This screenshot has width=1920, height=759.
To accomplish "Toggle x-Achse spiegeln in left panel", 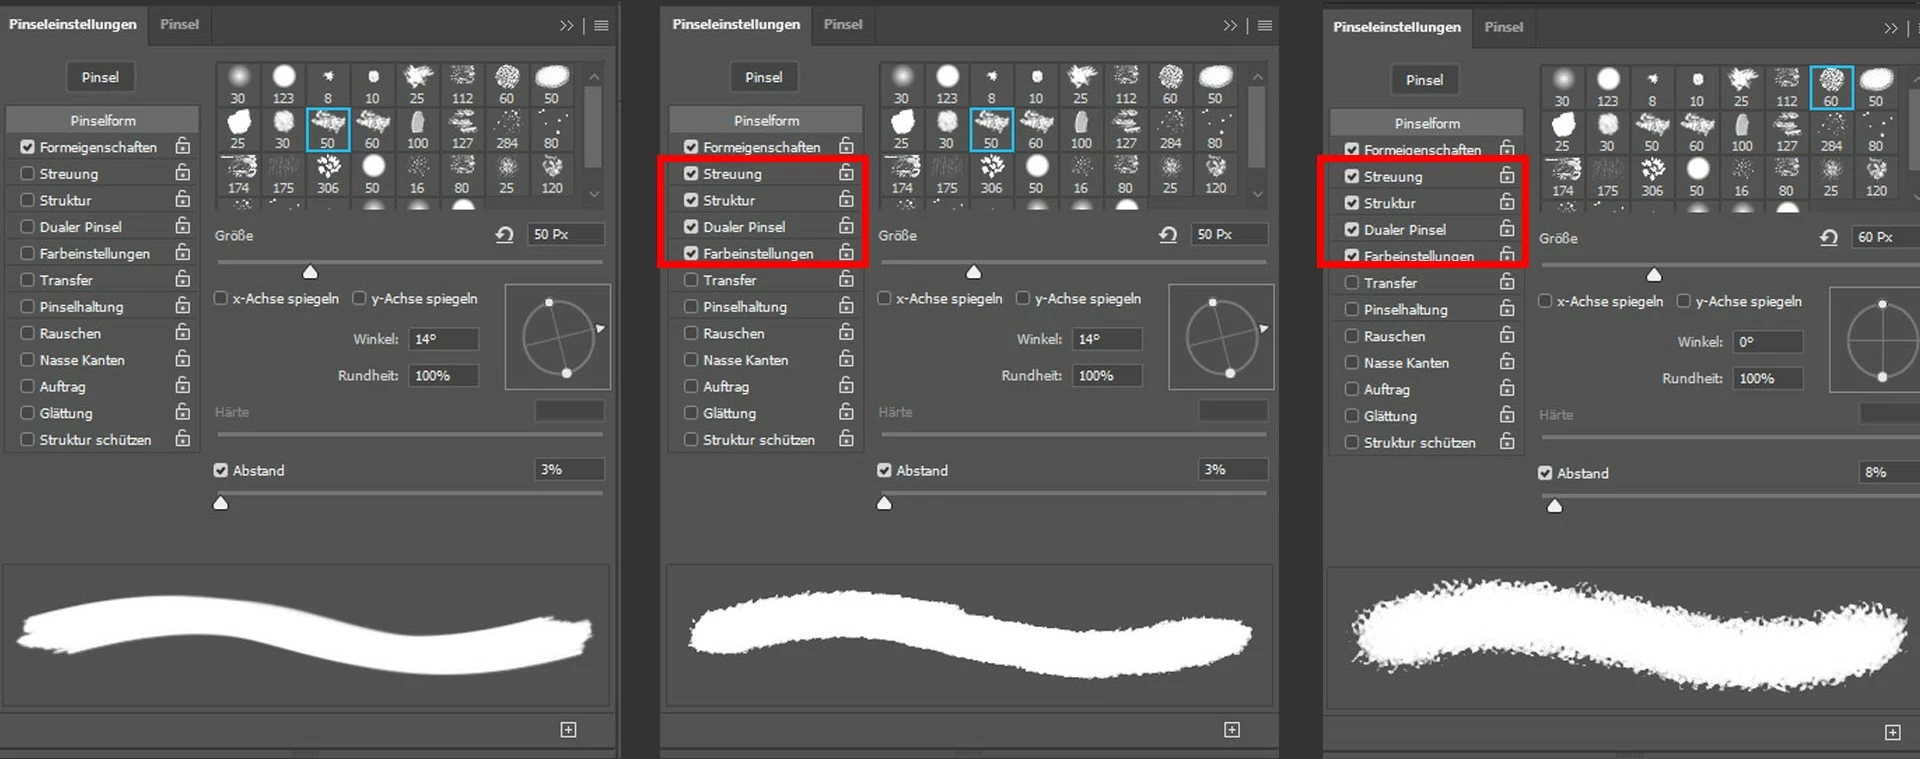I will (x=221, y=298).
